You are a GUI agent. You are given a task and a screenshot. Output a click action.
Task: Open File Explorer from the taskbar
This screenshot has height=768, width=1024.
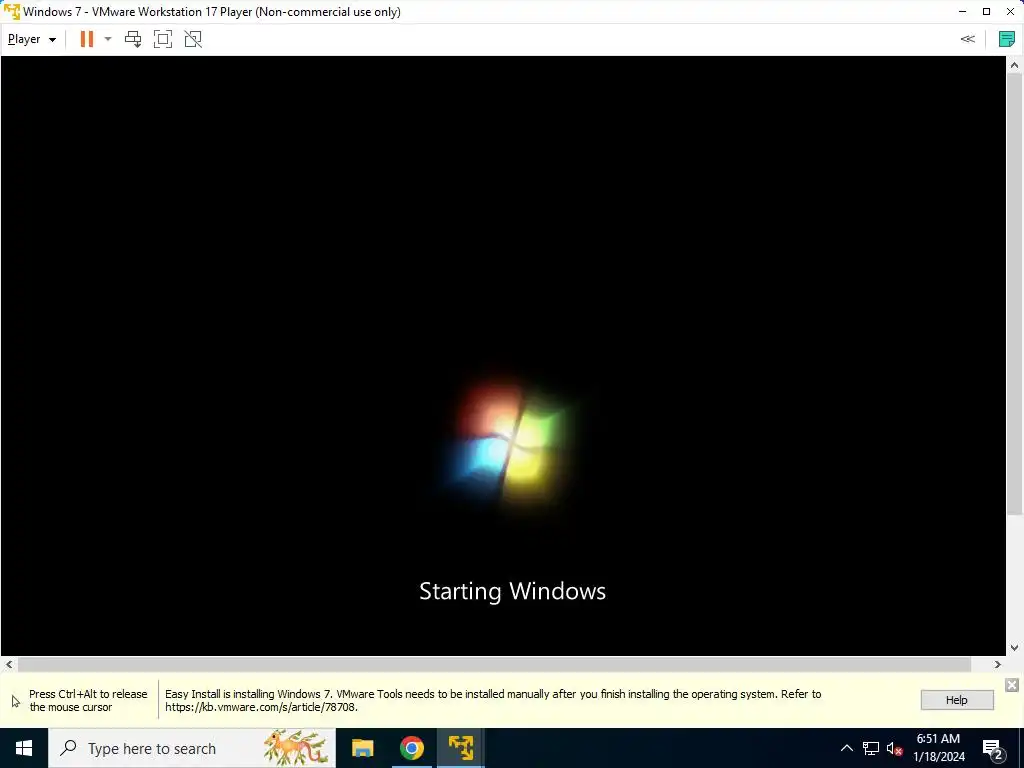(362, 748)
